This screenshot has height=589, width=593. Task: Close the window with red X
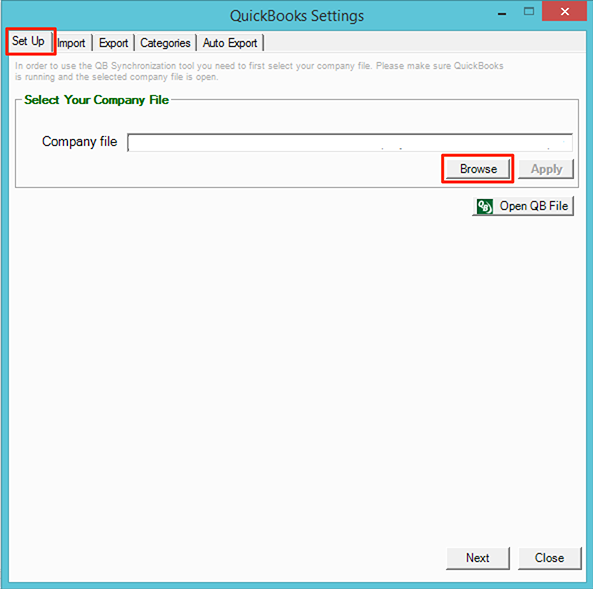tap(564, 11)
